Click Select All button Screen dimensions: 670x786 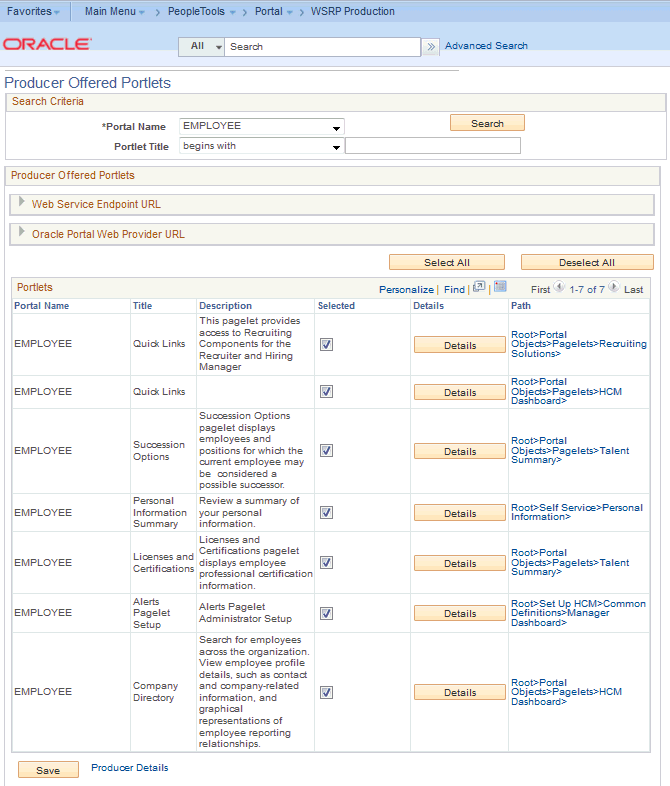[446, 263]
